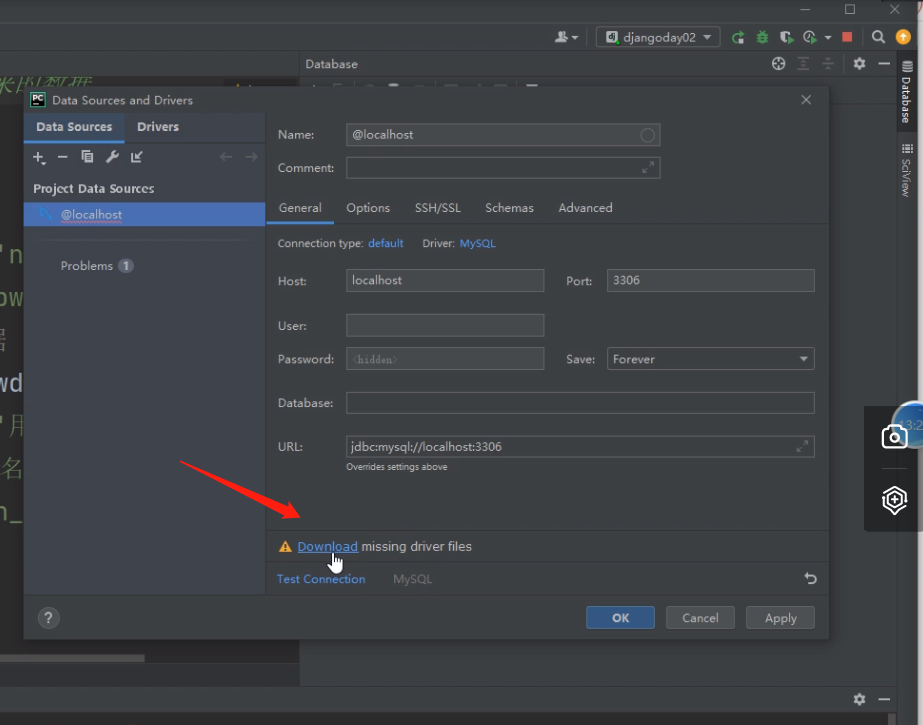Go back with left arrow in dialog
The width and height of the screenshot is (923, 725).
tap(226, 157)
